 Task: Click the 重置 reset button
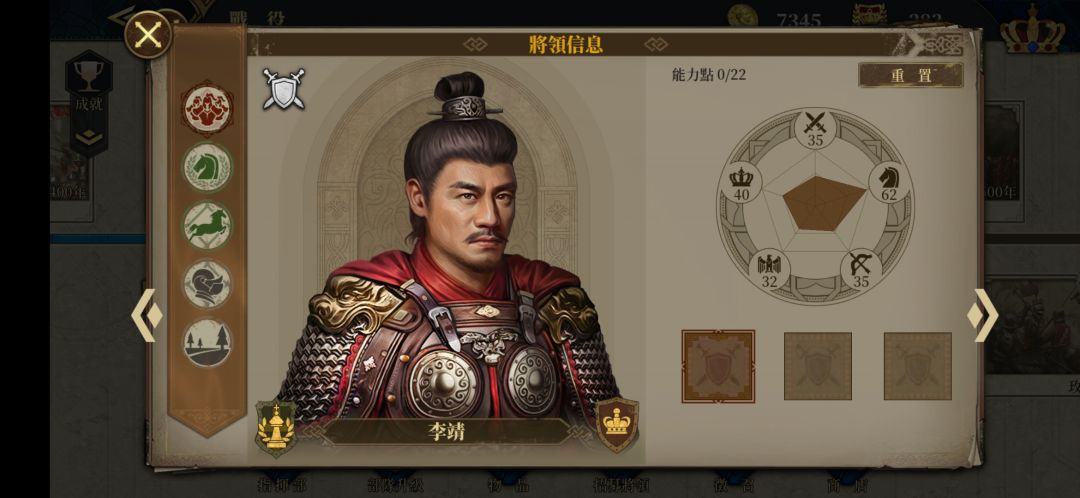click(911, 75)
